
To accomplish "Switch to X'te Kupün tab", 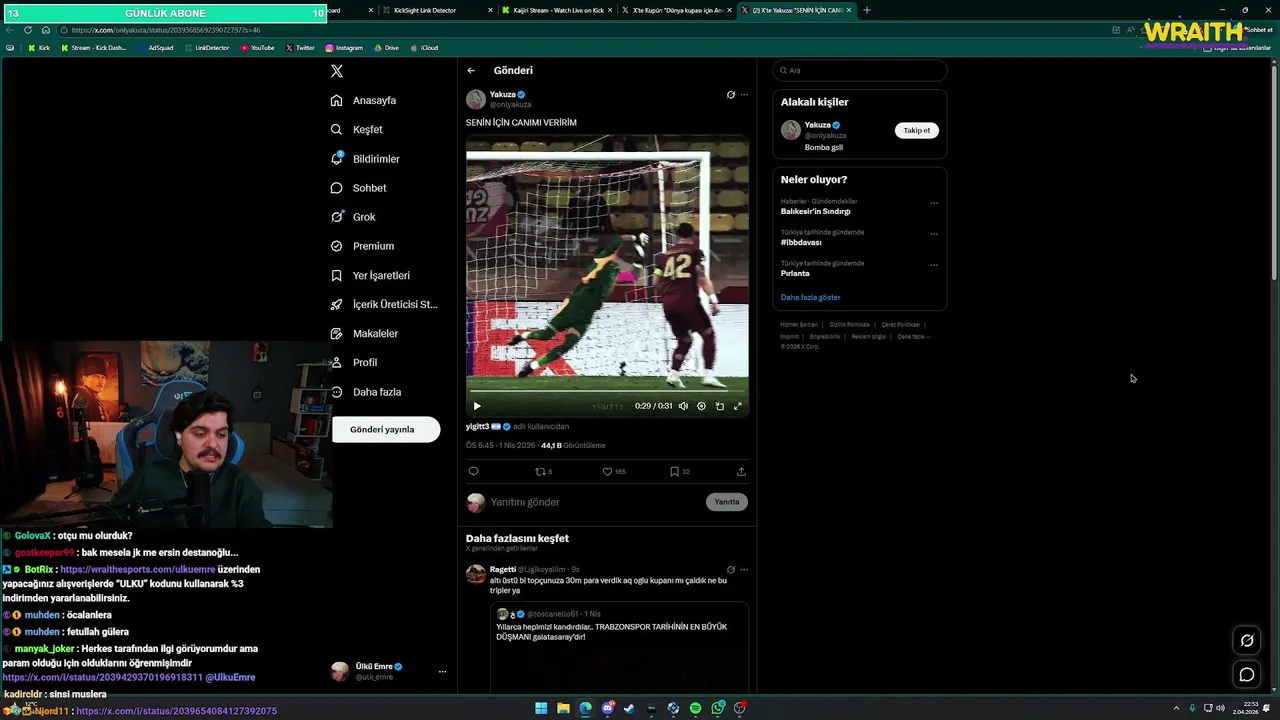I will pos(677,10).
